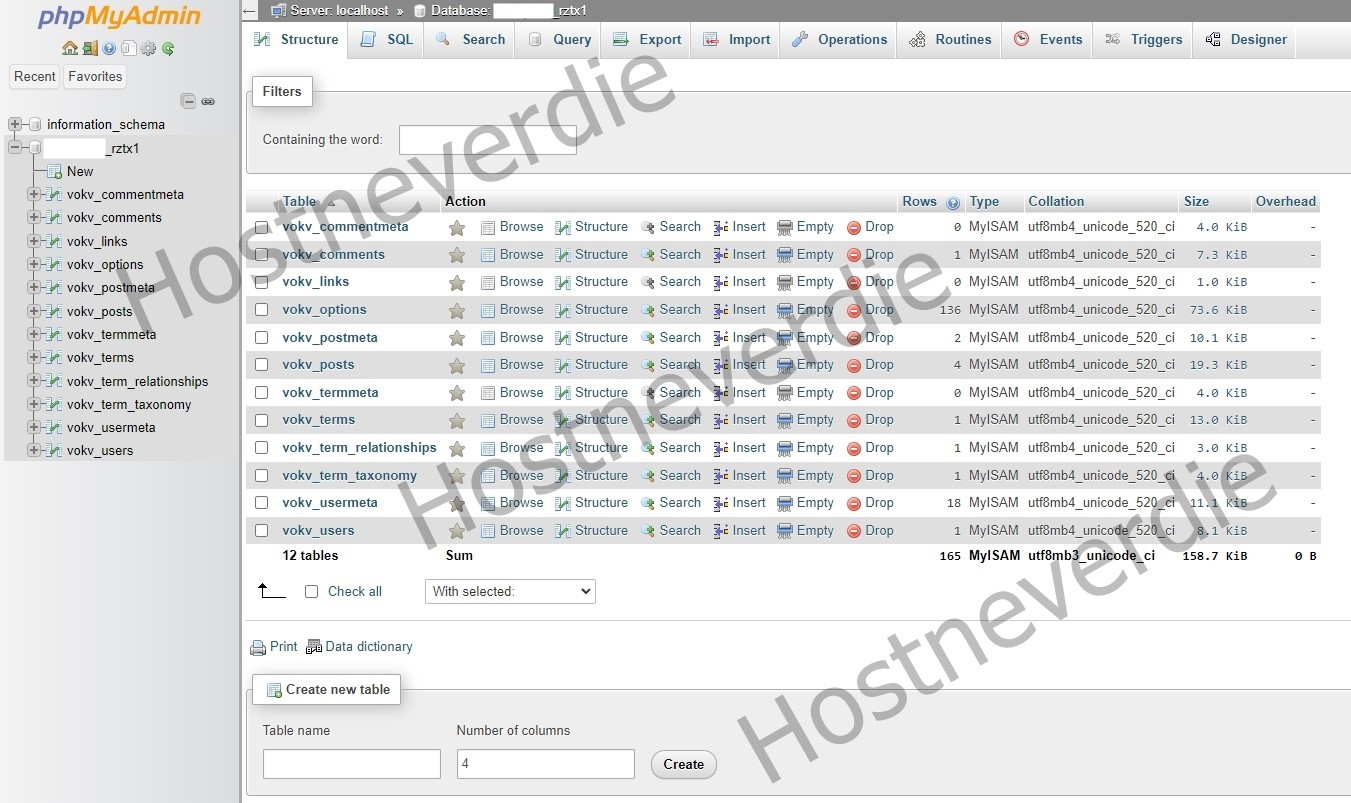The height and width of the screenshot is (803, 1351).
Task: Open navigation panel settings gear icon
Action: coord(148,48)
